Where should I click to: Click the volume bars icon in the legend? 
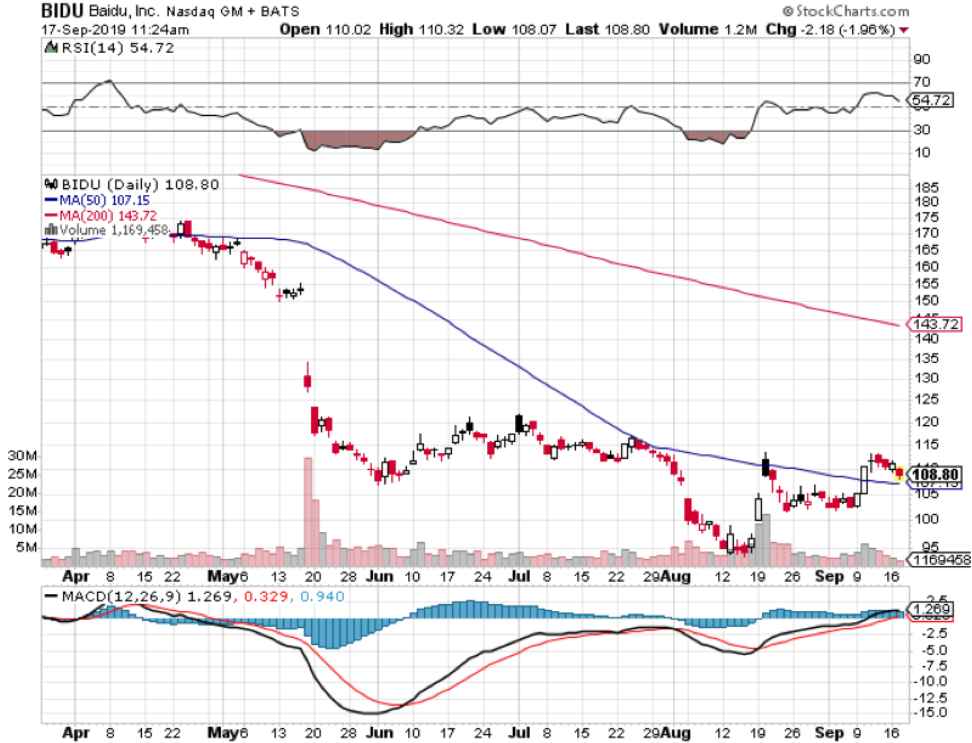click(x=51, y=231)
